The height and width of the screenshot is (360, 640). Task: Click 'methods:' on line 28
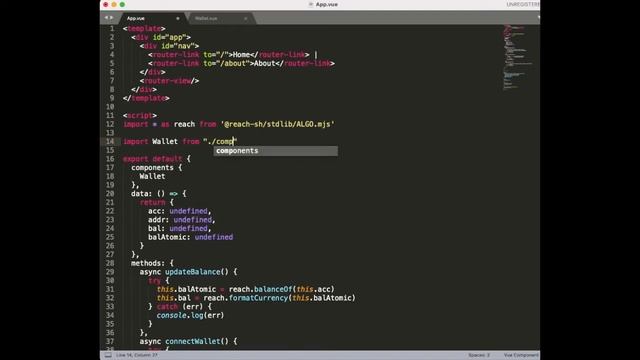(148, 263)
